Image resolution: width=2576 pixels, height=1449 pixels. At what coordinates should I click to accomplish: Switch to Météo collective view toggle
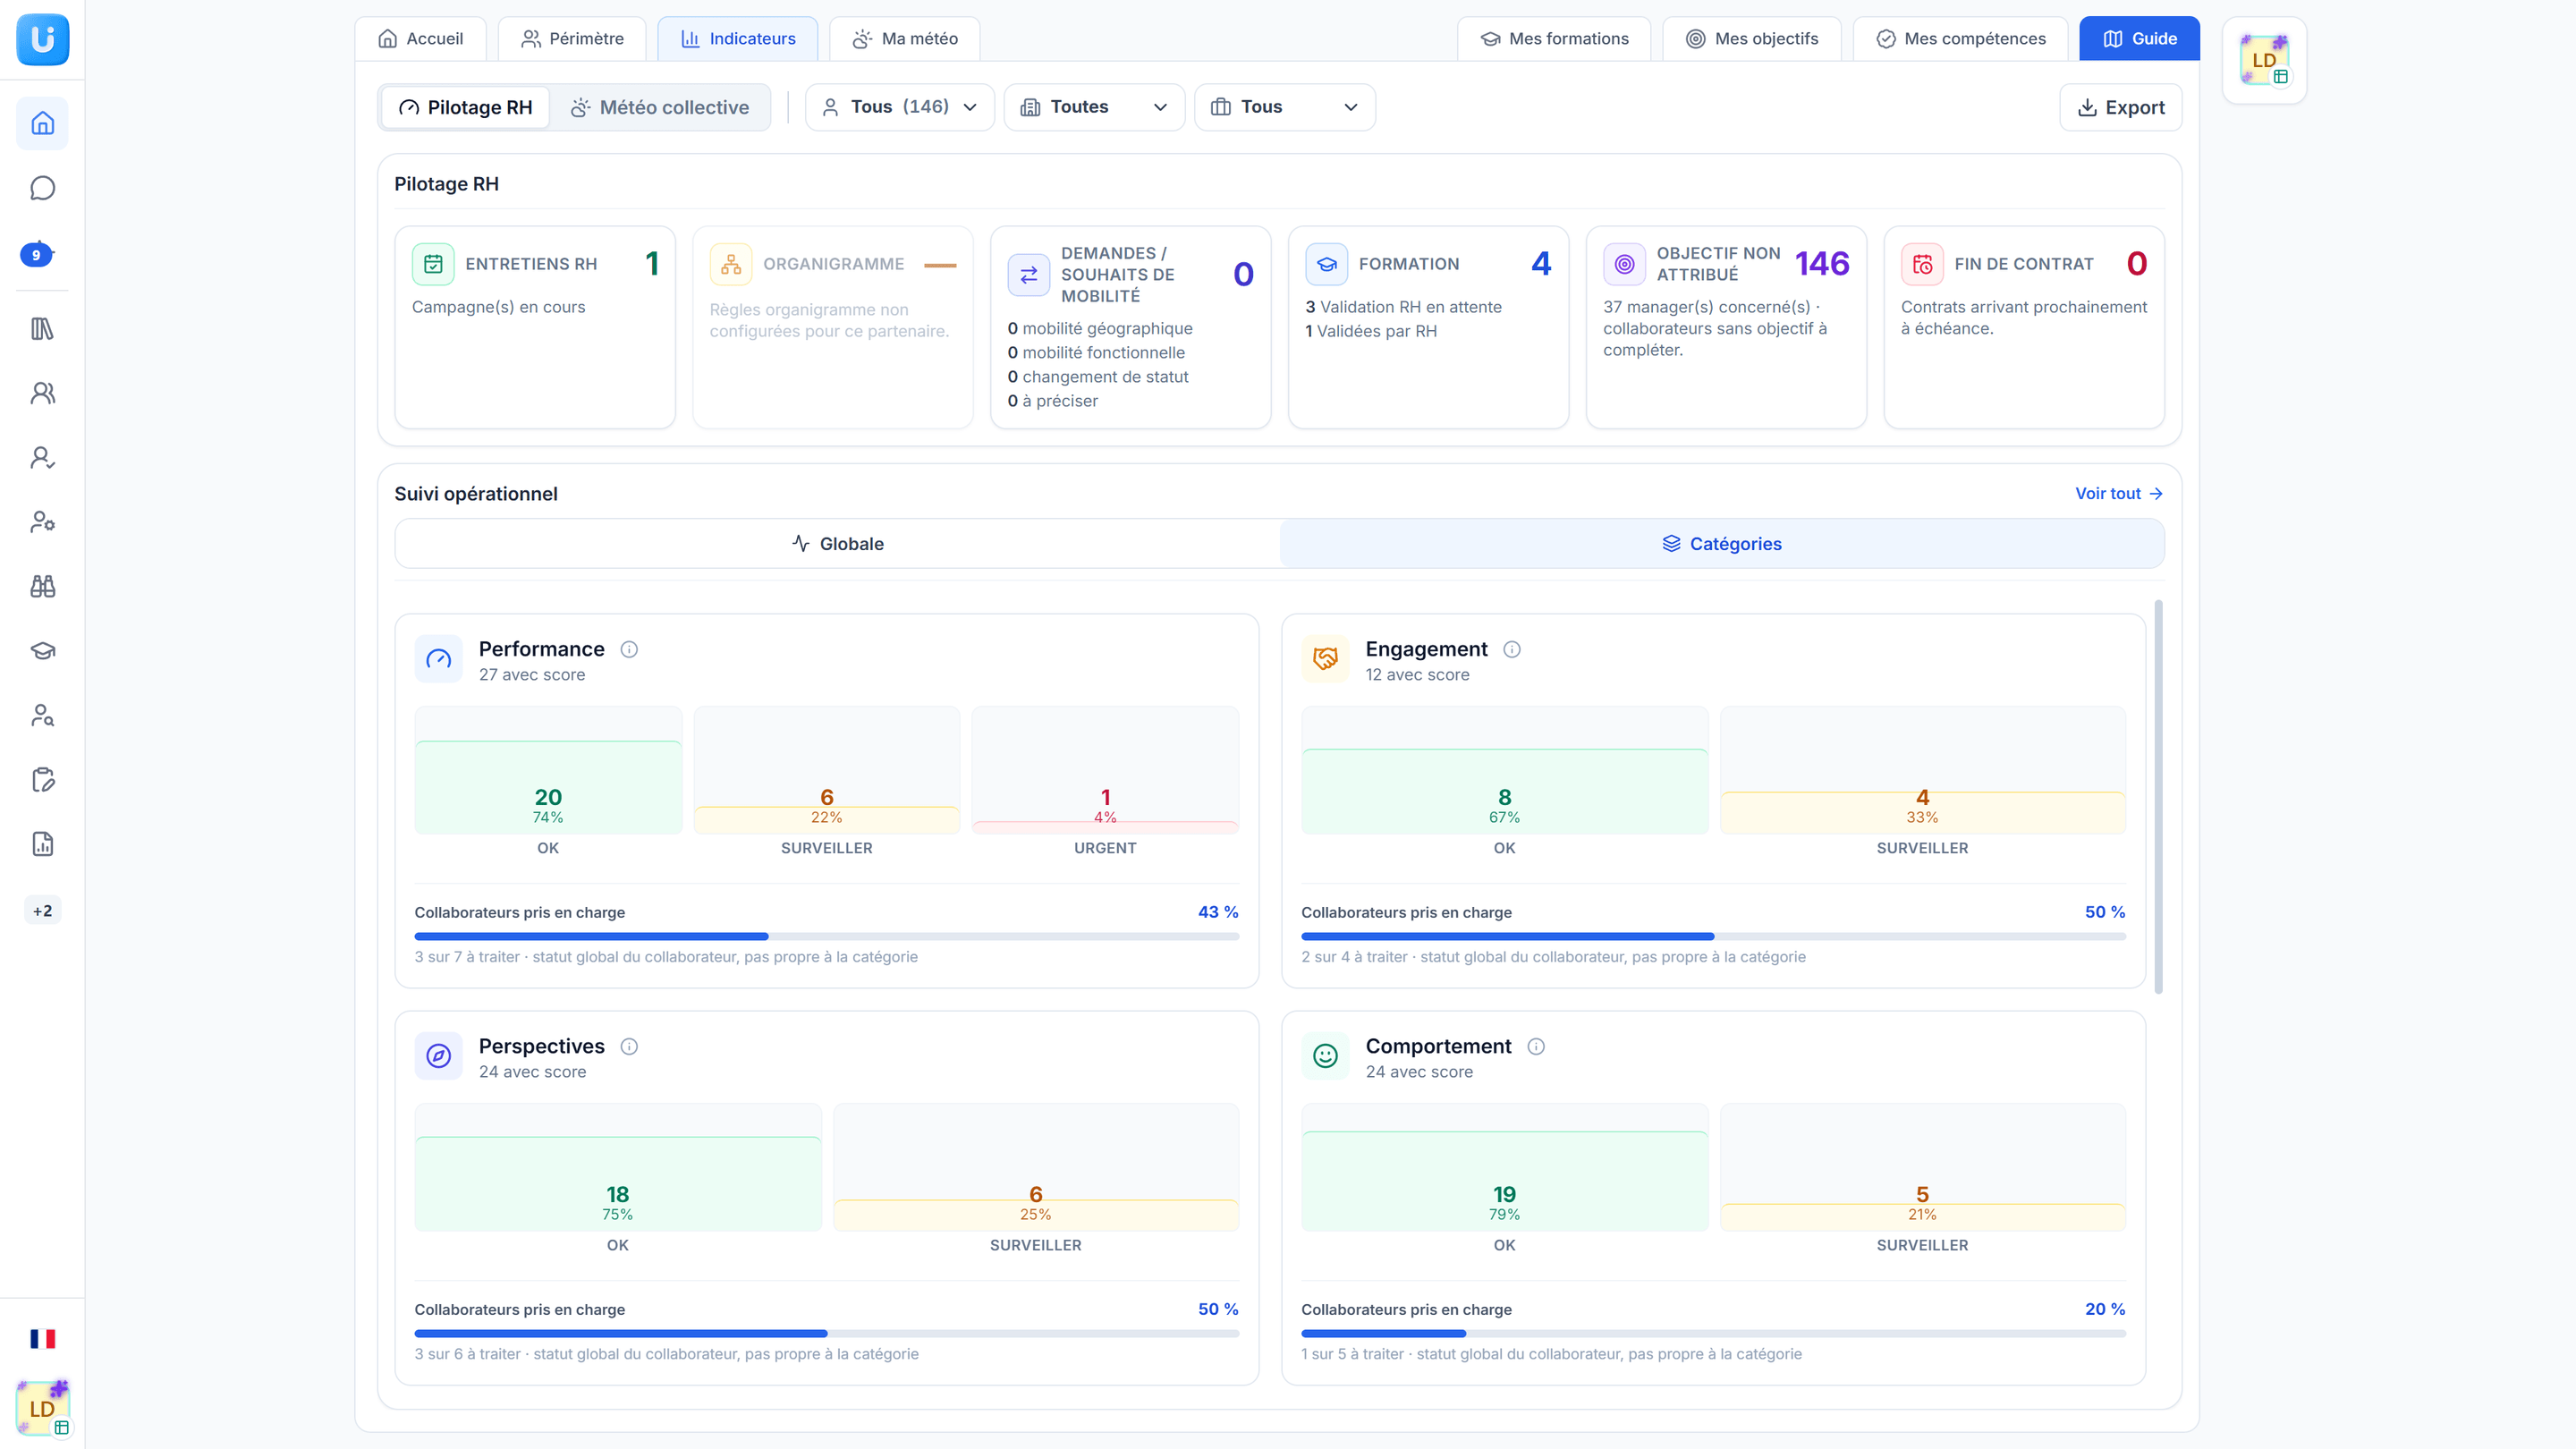pyautogui.click(x=660, y=107)
